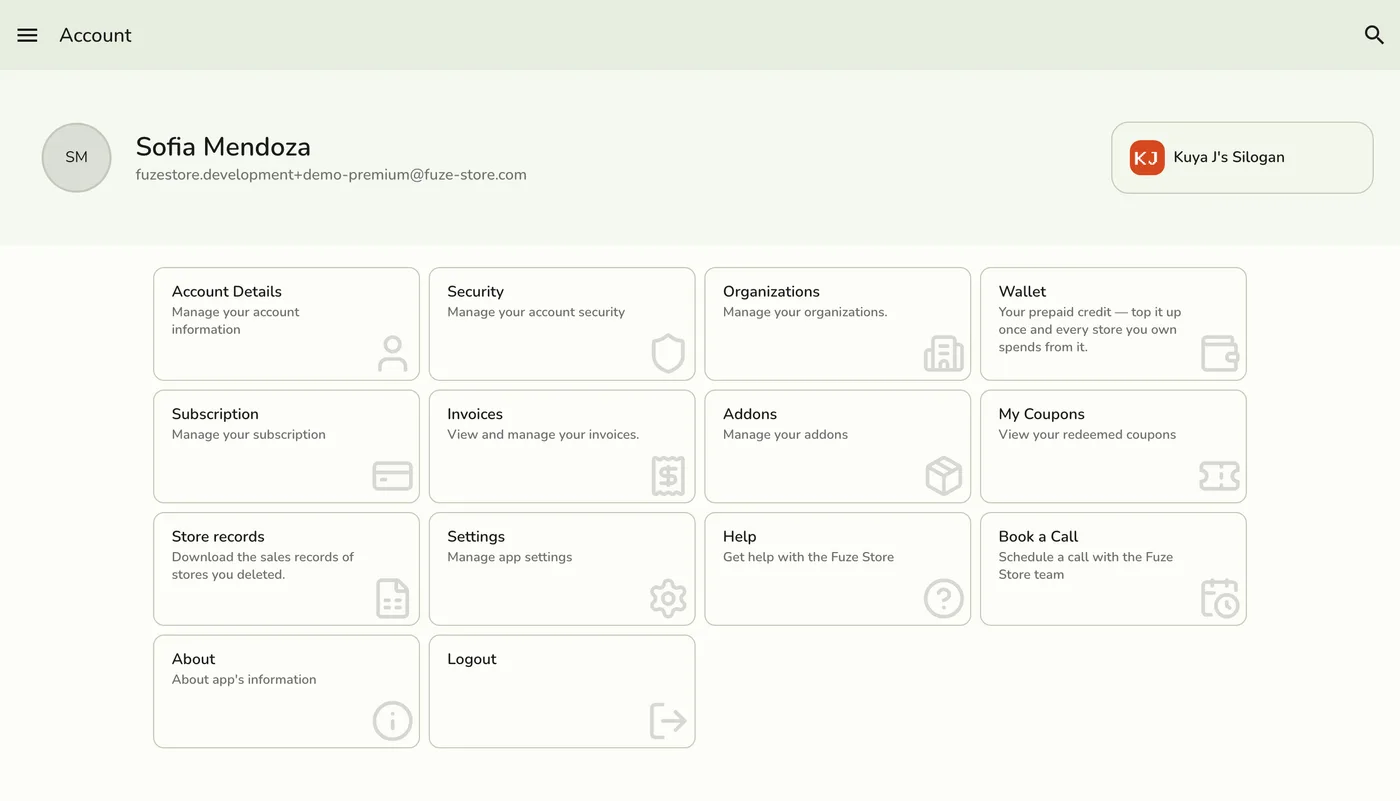
Task: Click 'View and manage your invoices.' text
Action: click(543, 435)
